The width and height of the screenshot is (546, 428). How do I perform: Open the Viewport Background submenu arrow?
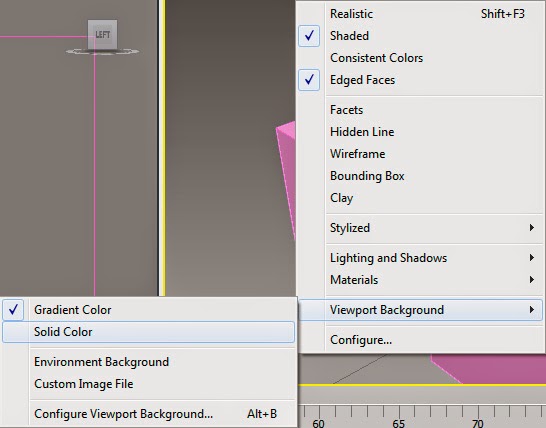pos(532,310)
